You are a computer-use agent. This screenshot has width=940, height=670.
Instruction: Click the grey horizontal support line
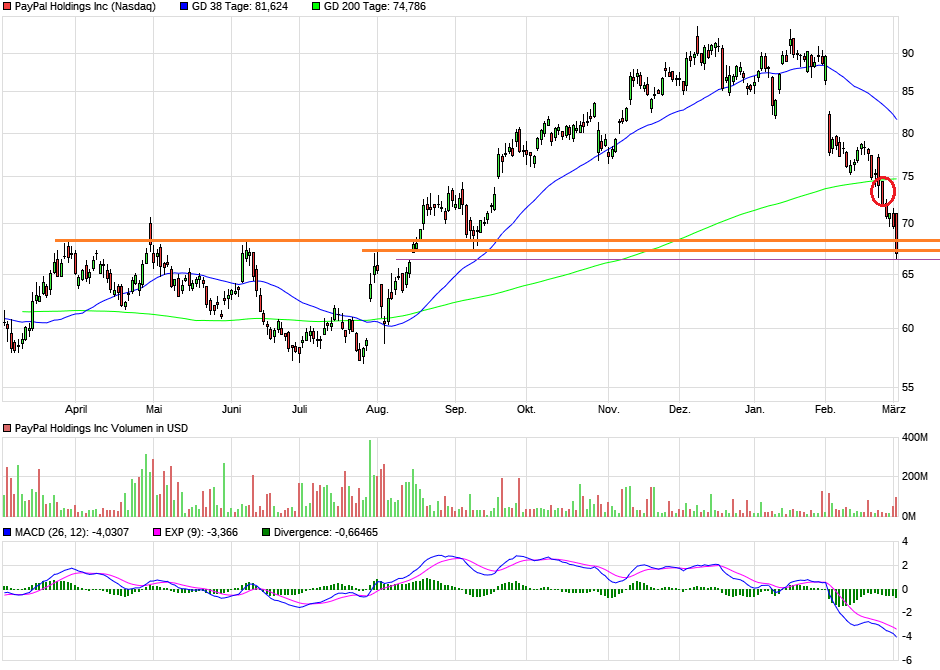pos(650,259)
